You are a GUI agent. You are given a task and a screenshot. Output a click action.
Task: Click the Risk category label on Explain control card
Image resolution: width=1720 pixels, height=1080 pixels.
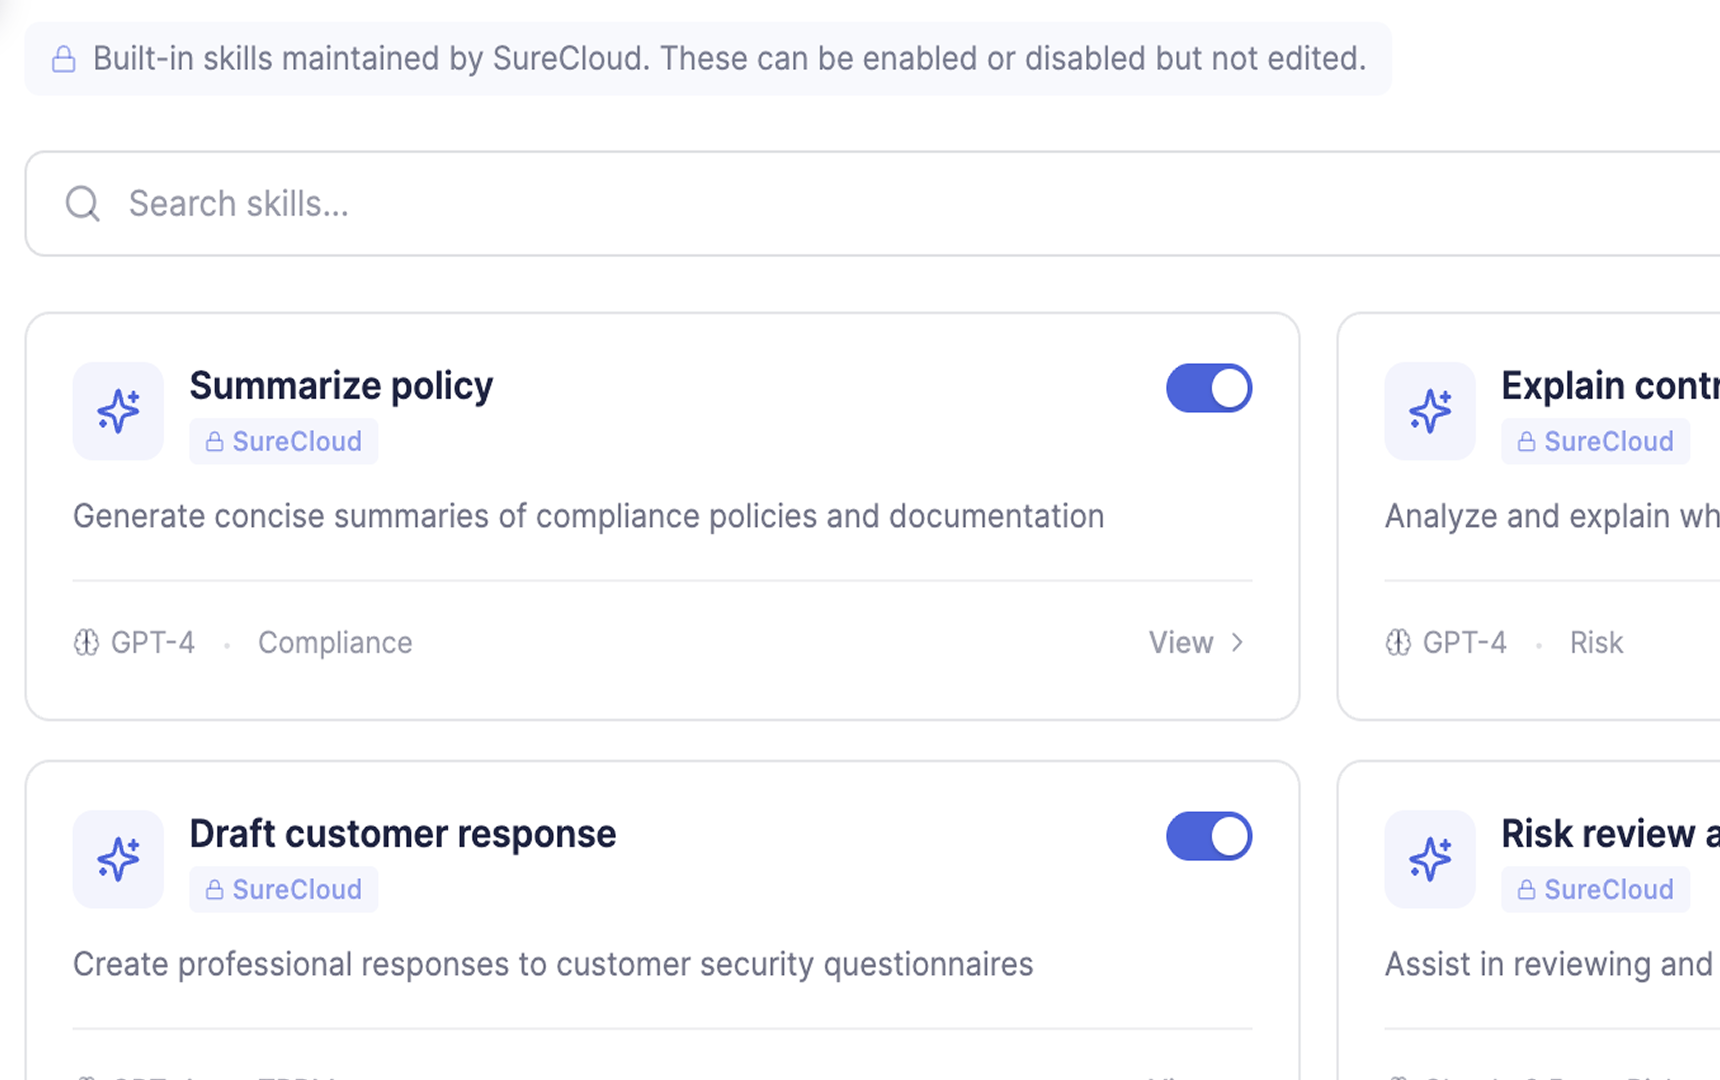pyautogui.click(x=1596, y=642)
